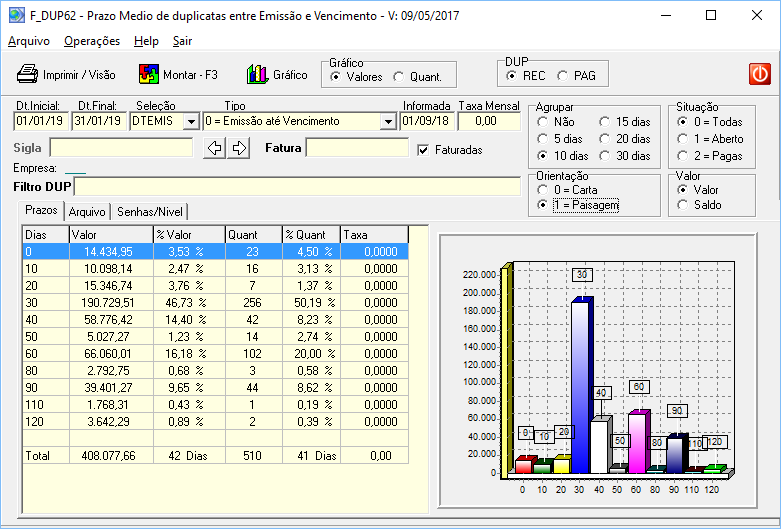
Task: Open the Operações menu
Action: pyautogui.click(x=92, y=41)
